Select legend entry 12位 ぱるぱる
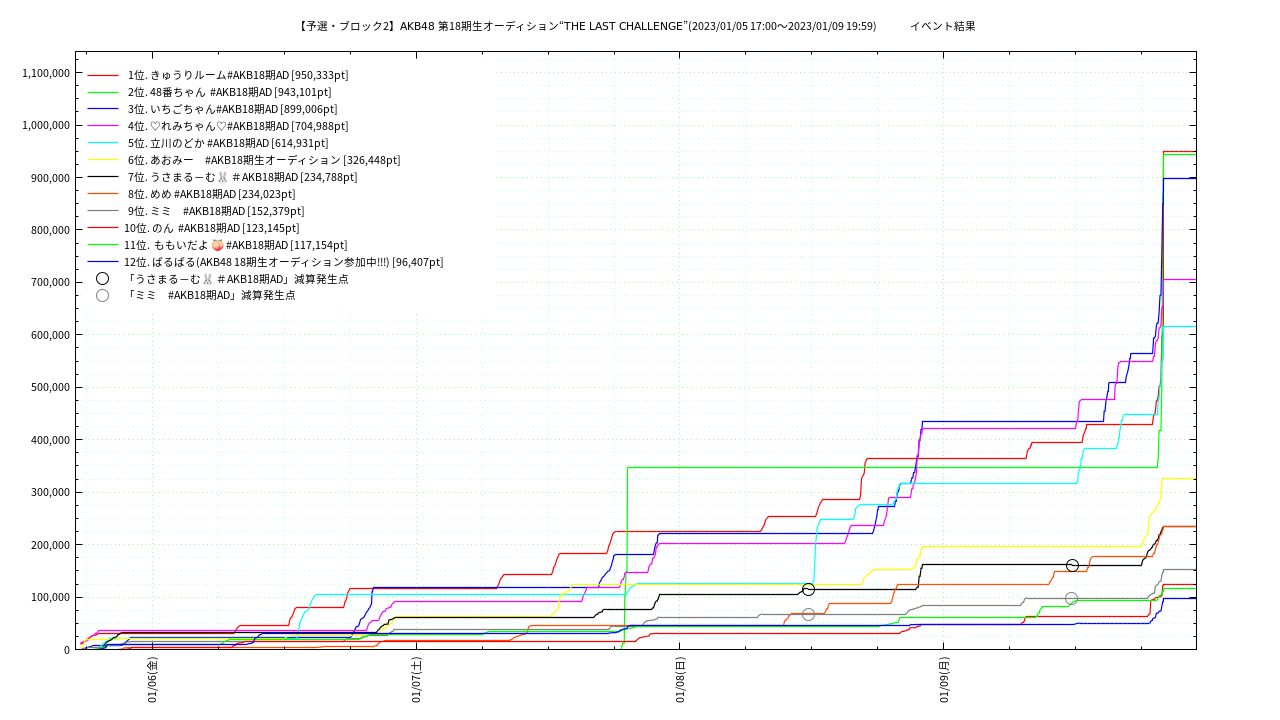Screen dimensions: 1280x720 tap(284, 262)
